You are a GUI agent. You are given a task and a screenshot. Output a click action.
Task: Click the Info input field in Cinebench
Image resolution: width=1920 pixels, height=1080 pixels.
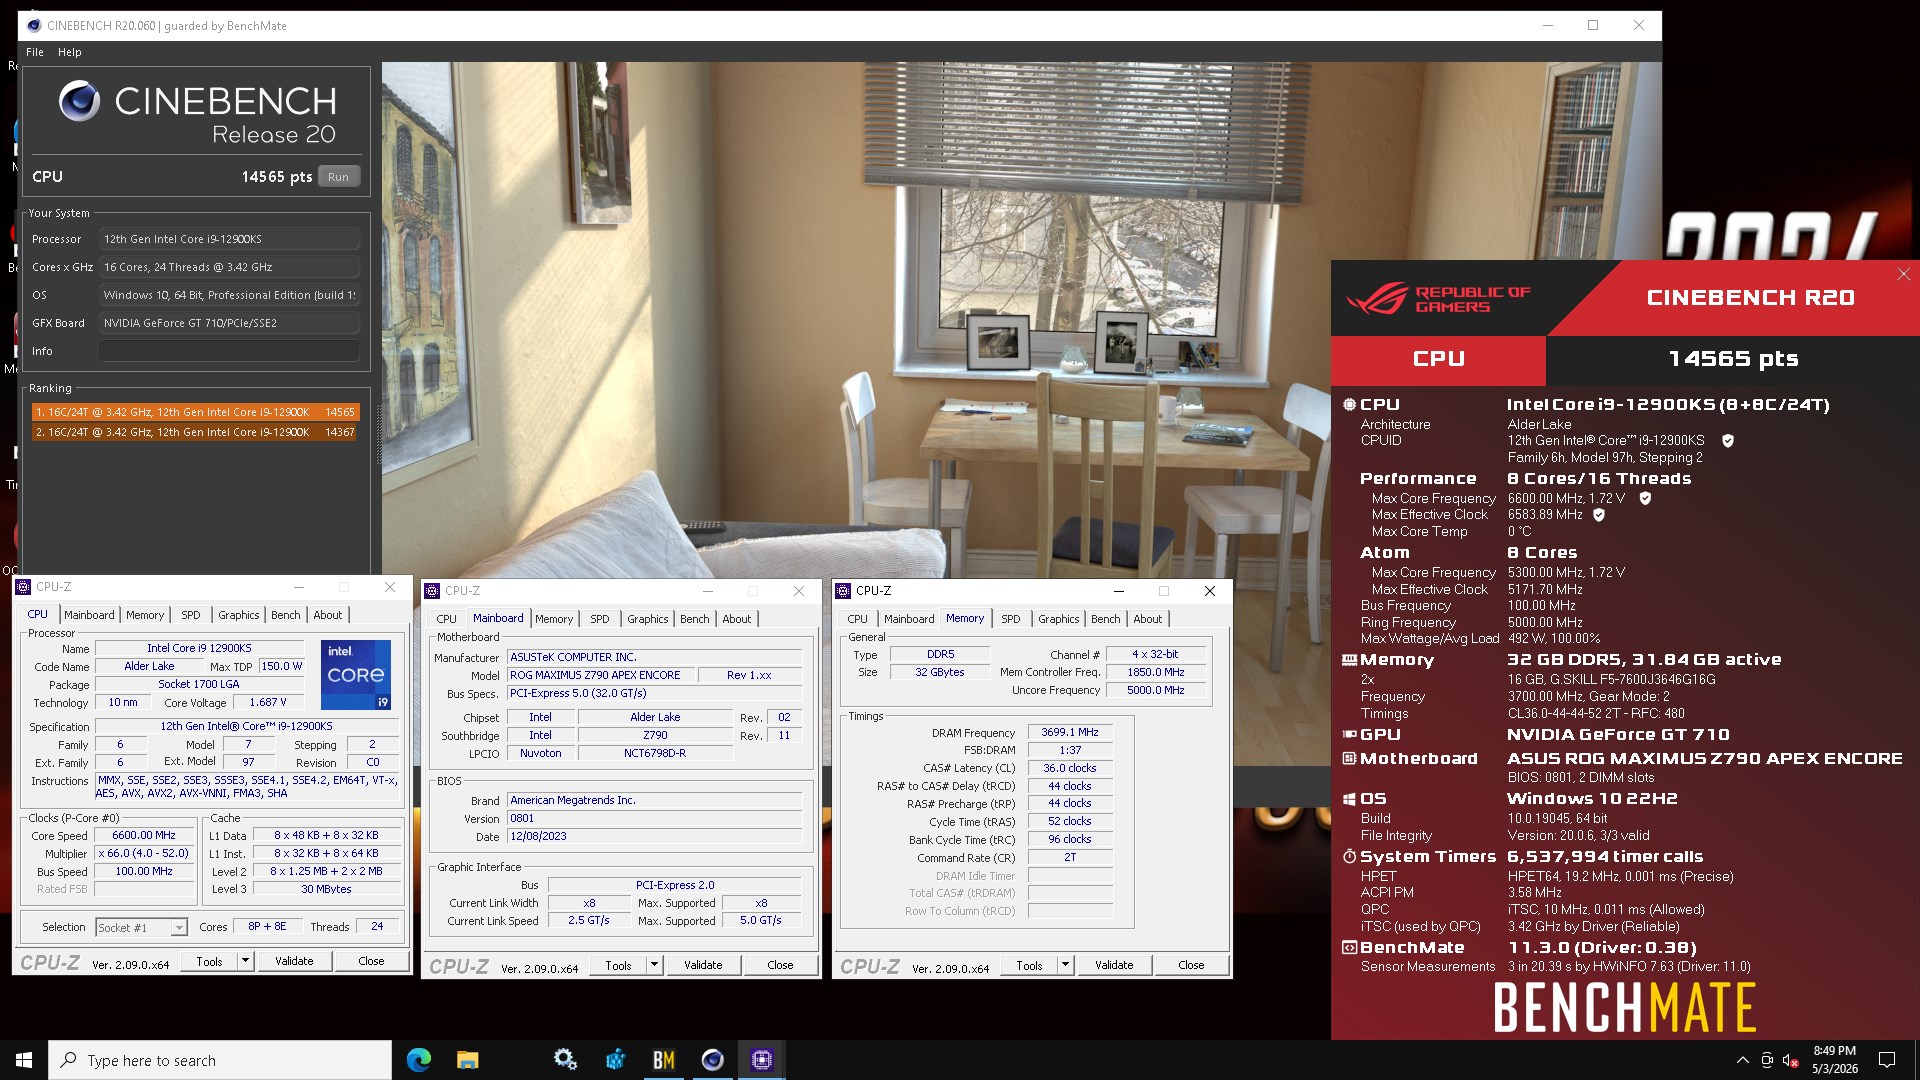pos(229,351)
